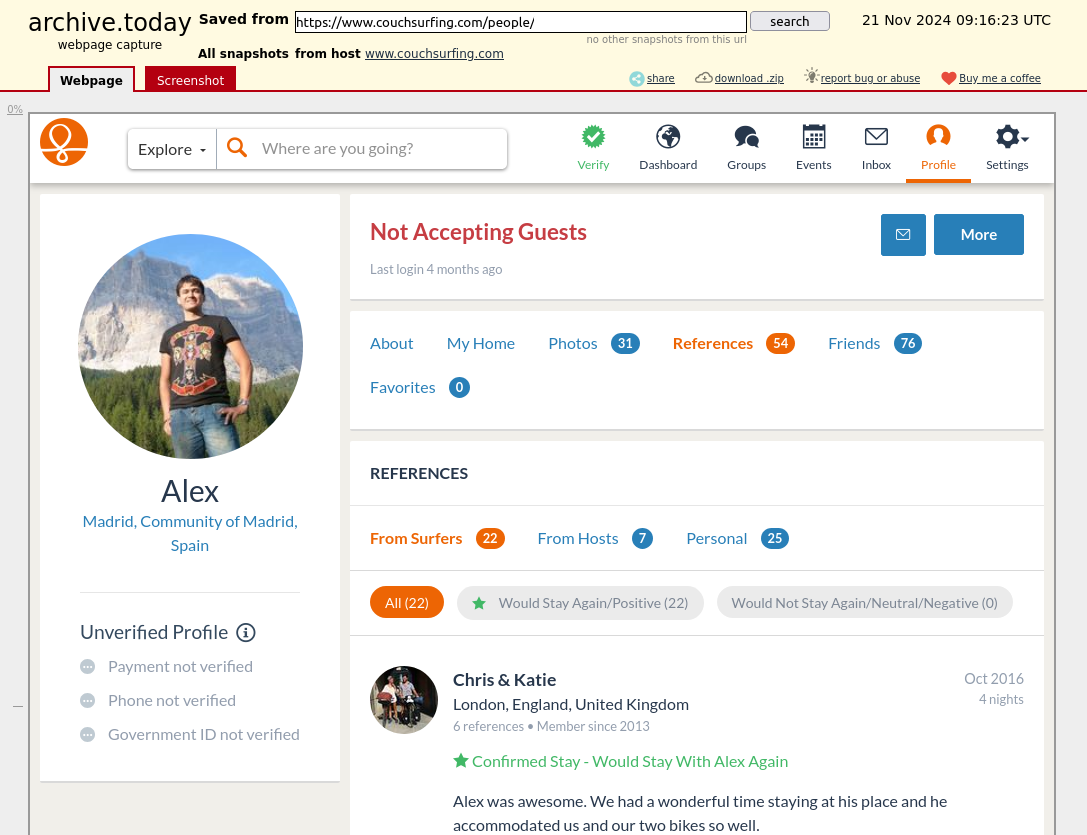Switch to the Screenshot tab
The height and width of the screenshot is (835, 1087).
pos(191,80)
